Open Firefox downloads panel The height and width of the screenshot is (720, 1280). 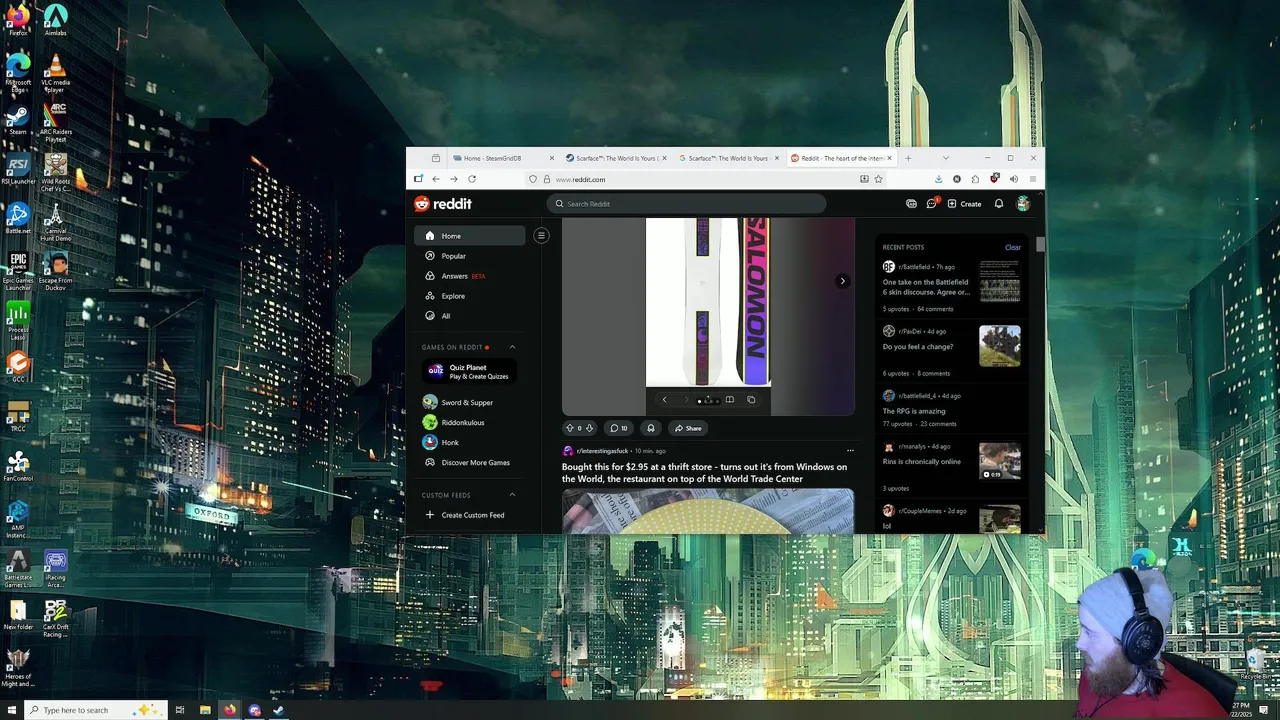click(x=938, y=179)
